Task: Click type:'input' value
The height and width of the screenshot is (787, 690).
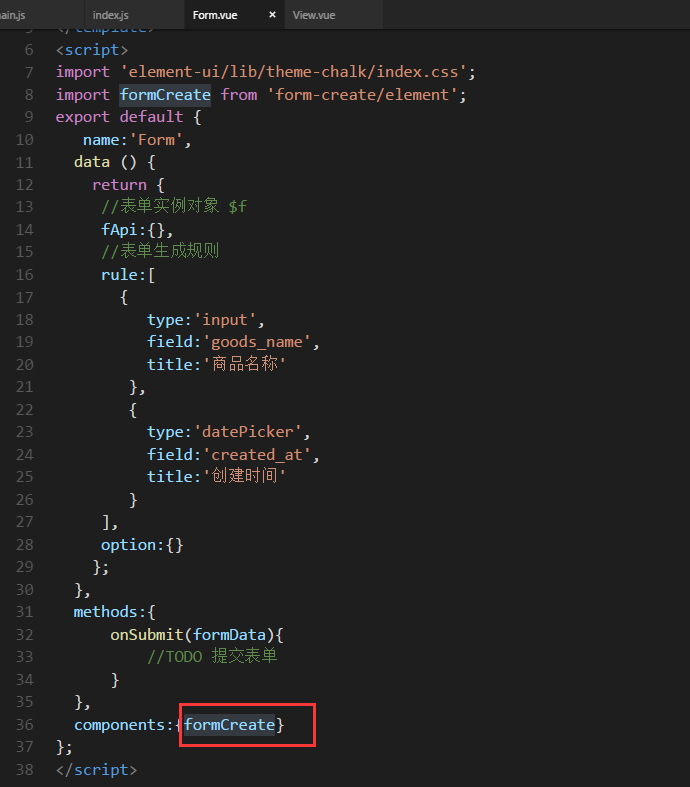Action: click(227, 320)
